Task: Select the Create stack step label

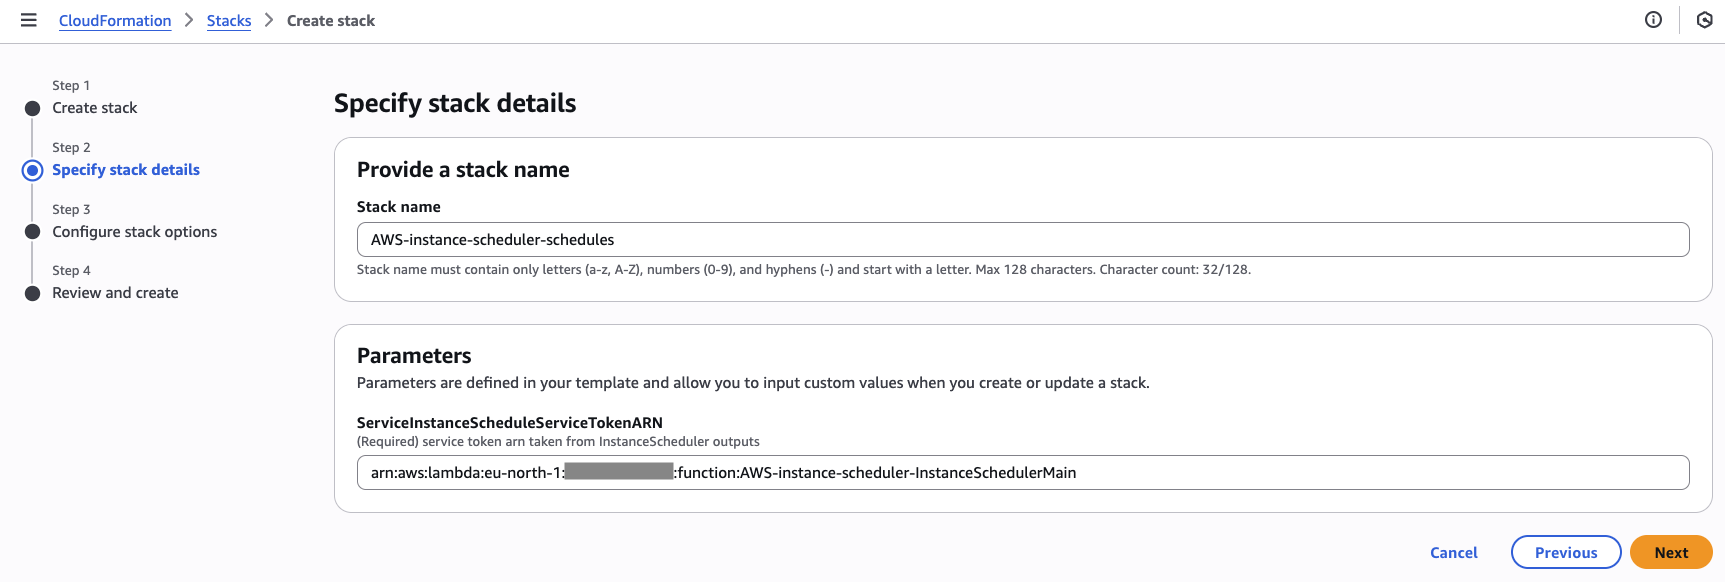Action: [x=95, y=108]
